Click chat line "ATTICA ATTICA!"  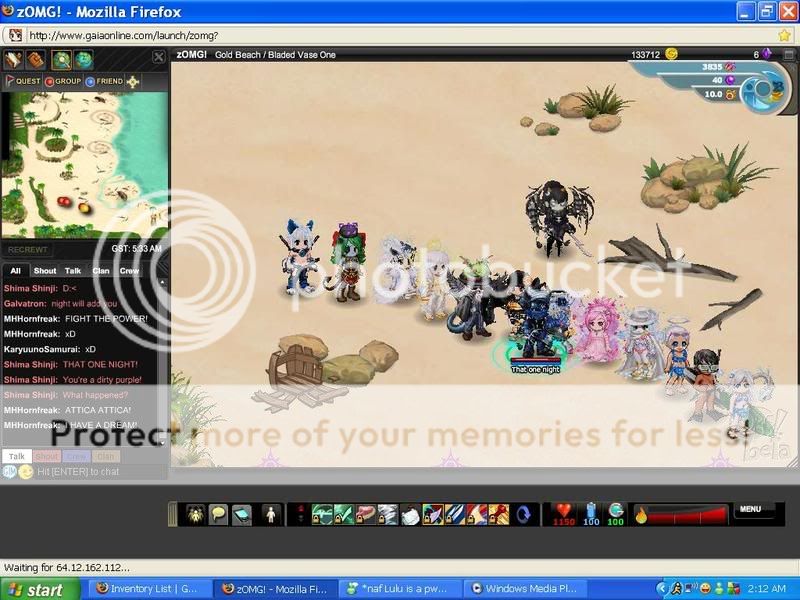tap(98, 410)
